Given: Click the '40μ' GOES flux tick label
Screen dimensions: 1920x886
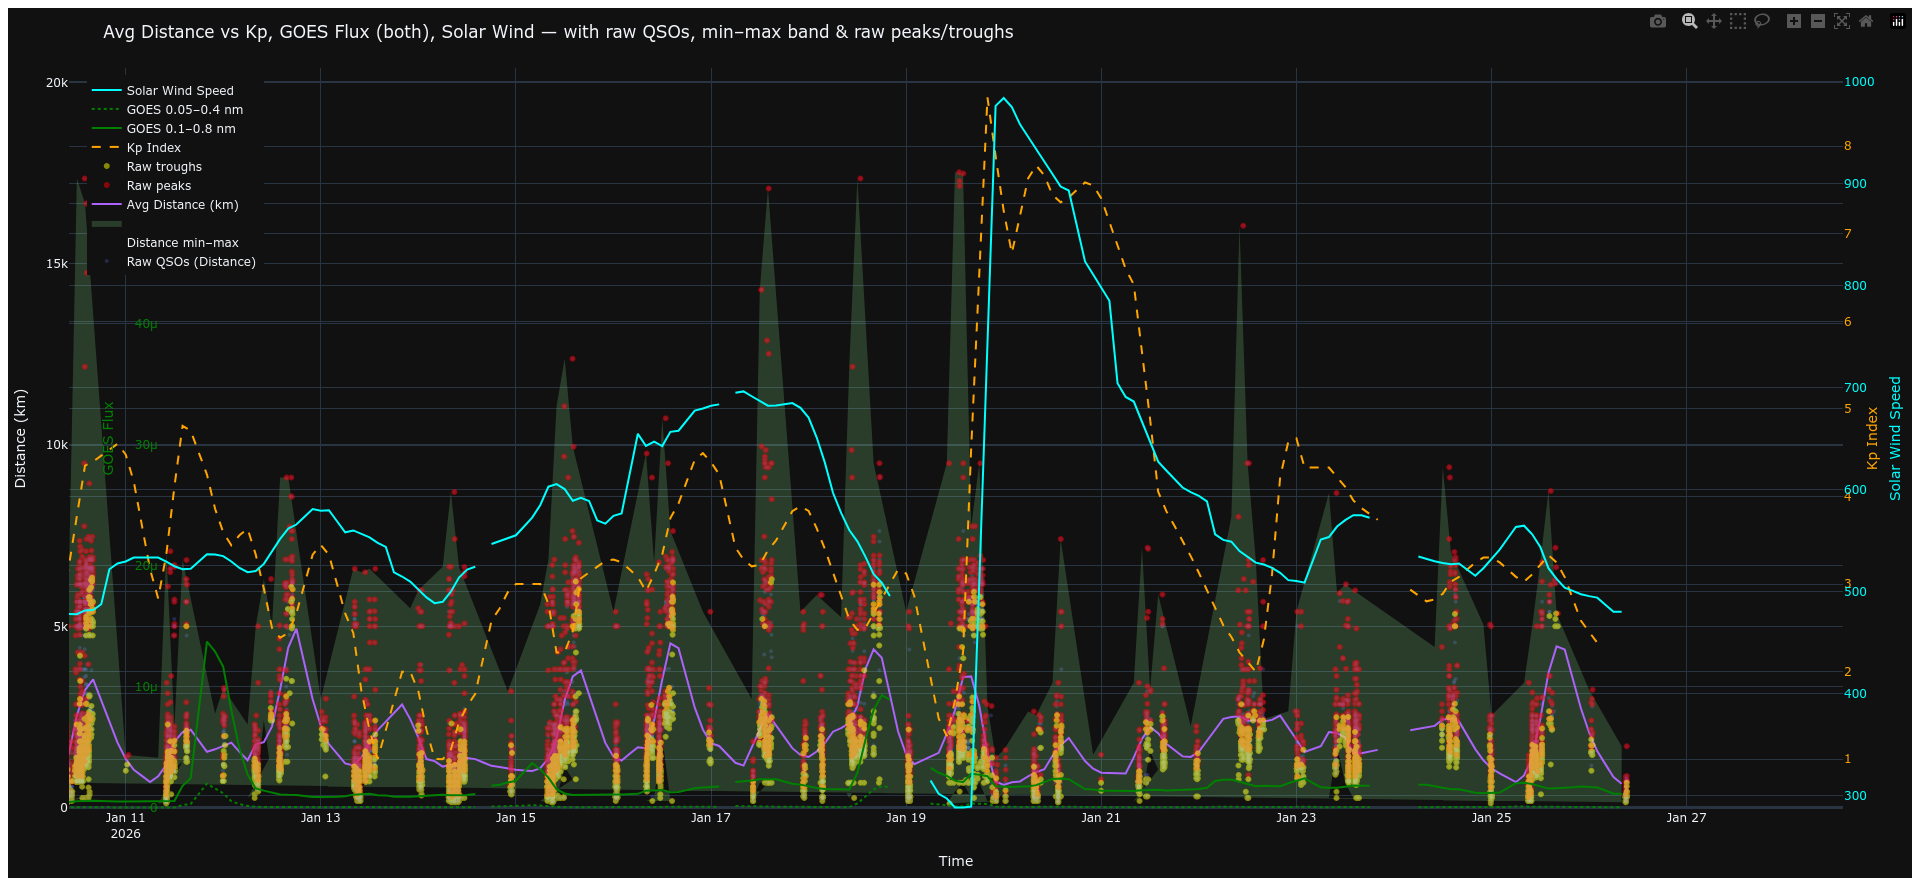Looking at the screenshot, I should tap(146, 324).
